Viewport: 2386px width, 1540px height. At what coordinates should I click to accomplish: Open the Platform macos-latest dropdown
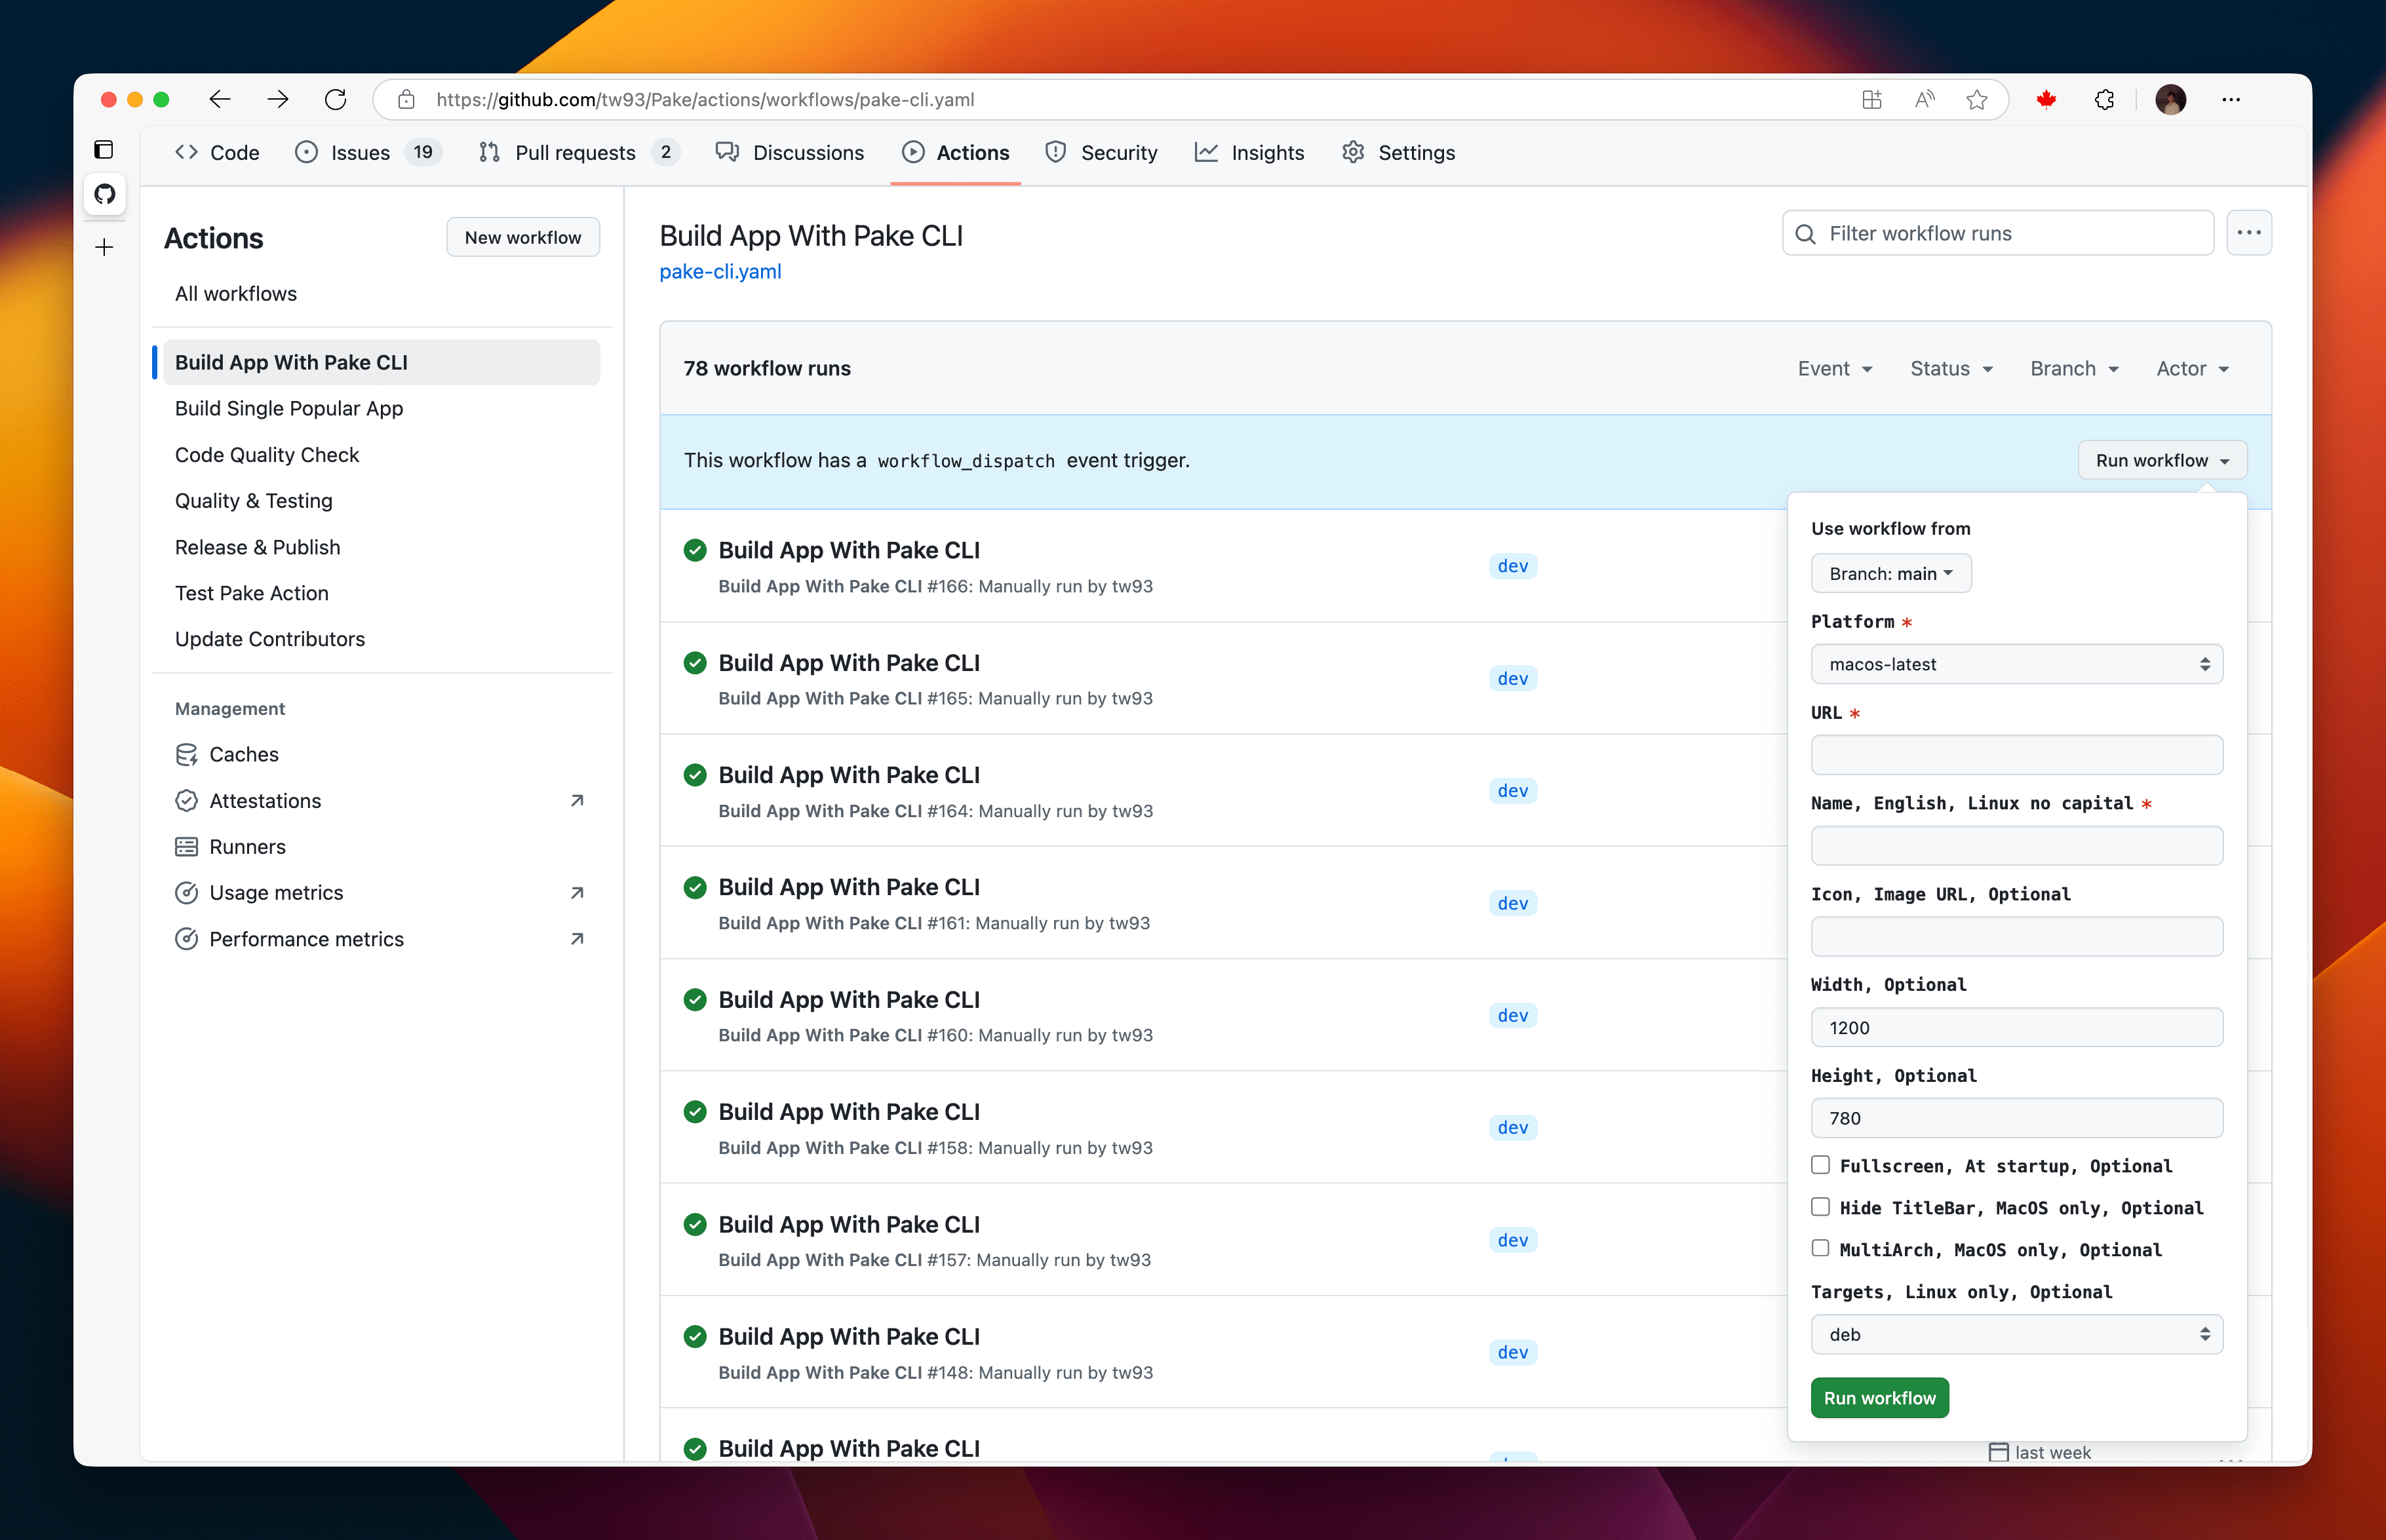click(x=2016, y=664)
